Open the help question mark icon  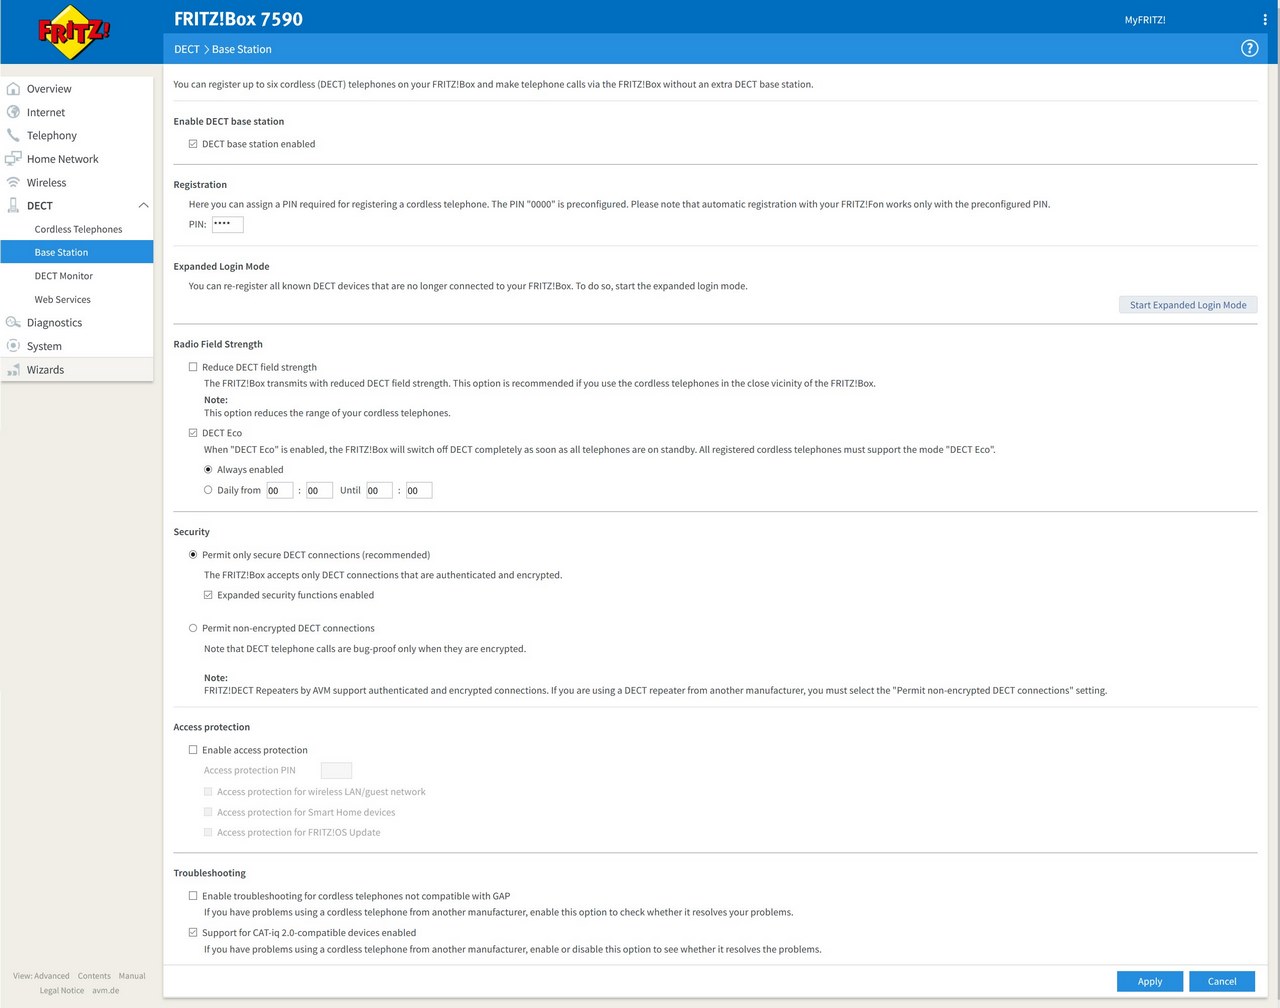click(1249, 48)
